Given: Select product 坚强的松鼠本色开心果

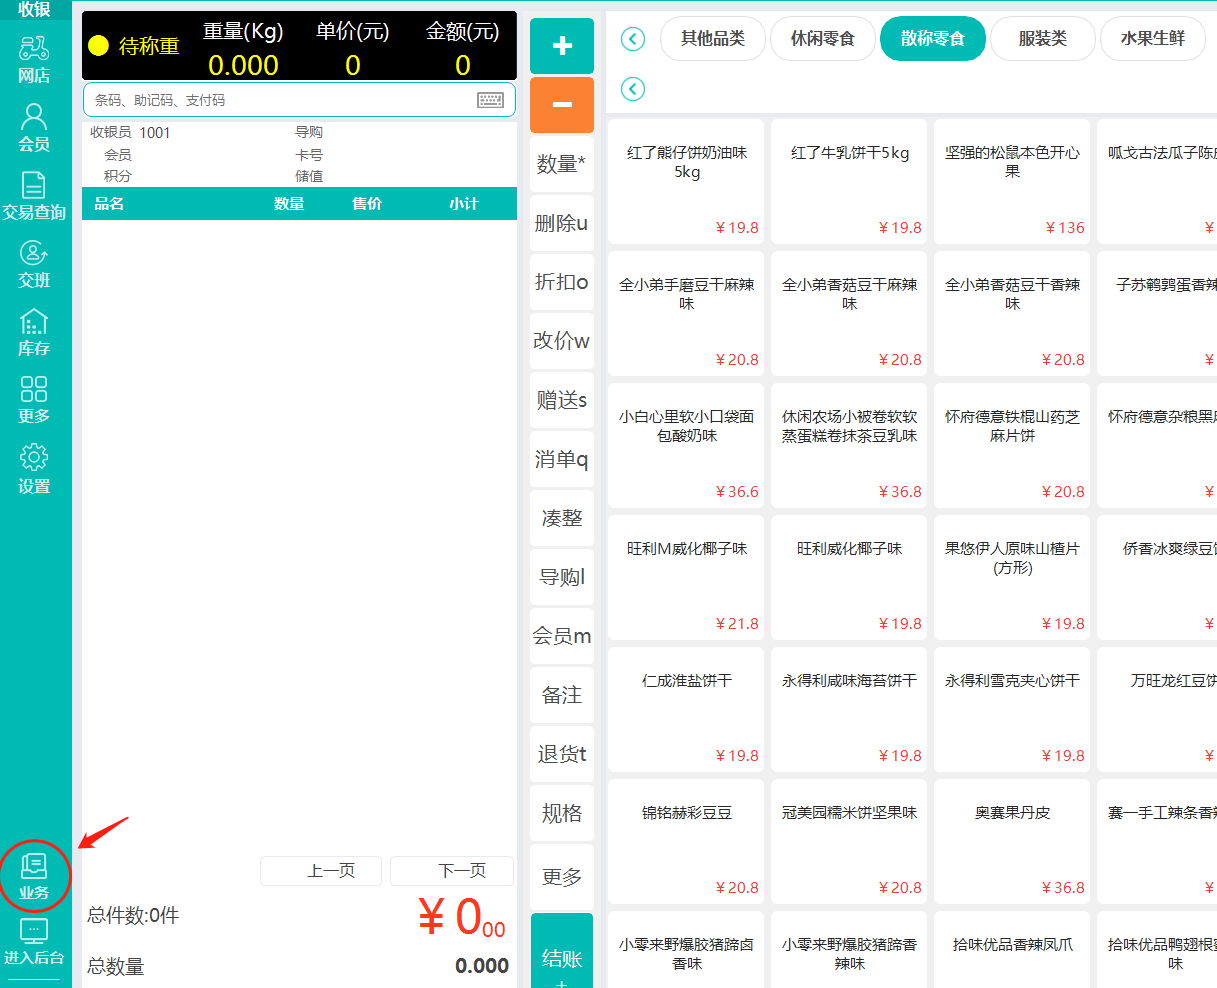Looking at the screenshot, I should coord(1012,182).
